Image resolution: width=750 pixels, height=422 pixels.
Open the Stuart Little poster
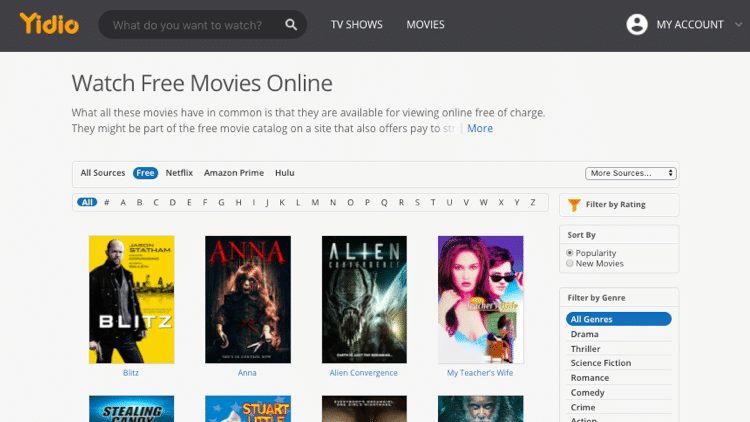coord(248,409)
